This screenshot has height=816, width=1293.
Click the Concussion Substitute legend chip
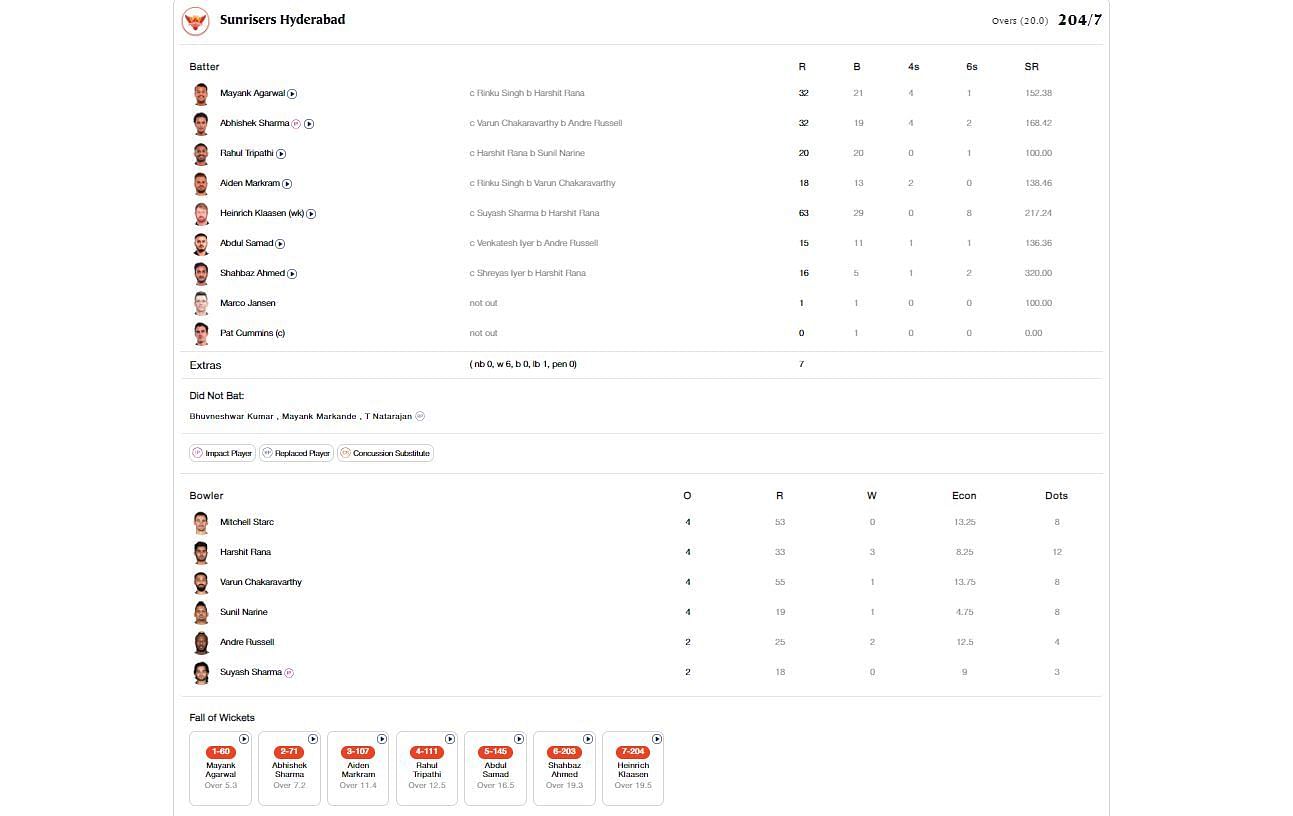pos(385,453)
